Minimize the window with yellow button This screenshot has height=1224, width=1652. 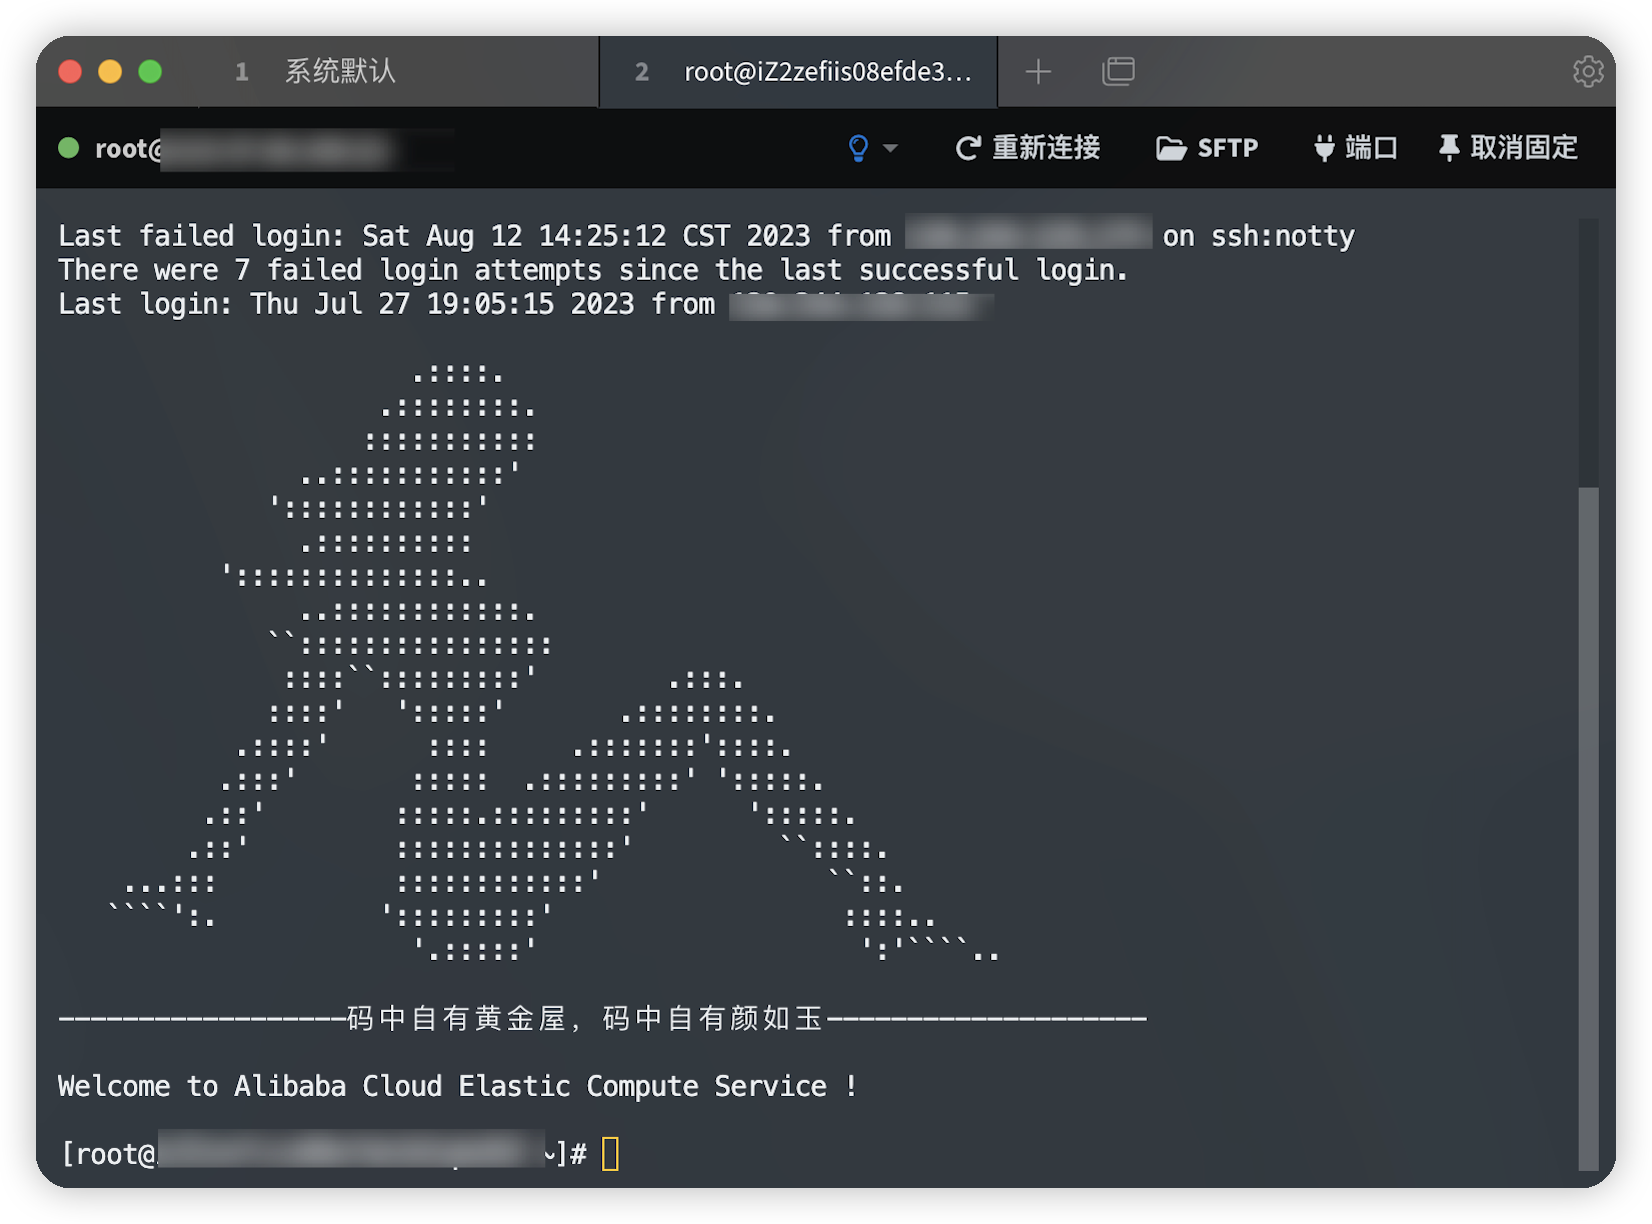pos(110,71)
